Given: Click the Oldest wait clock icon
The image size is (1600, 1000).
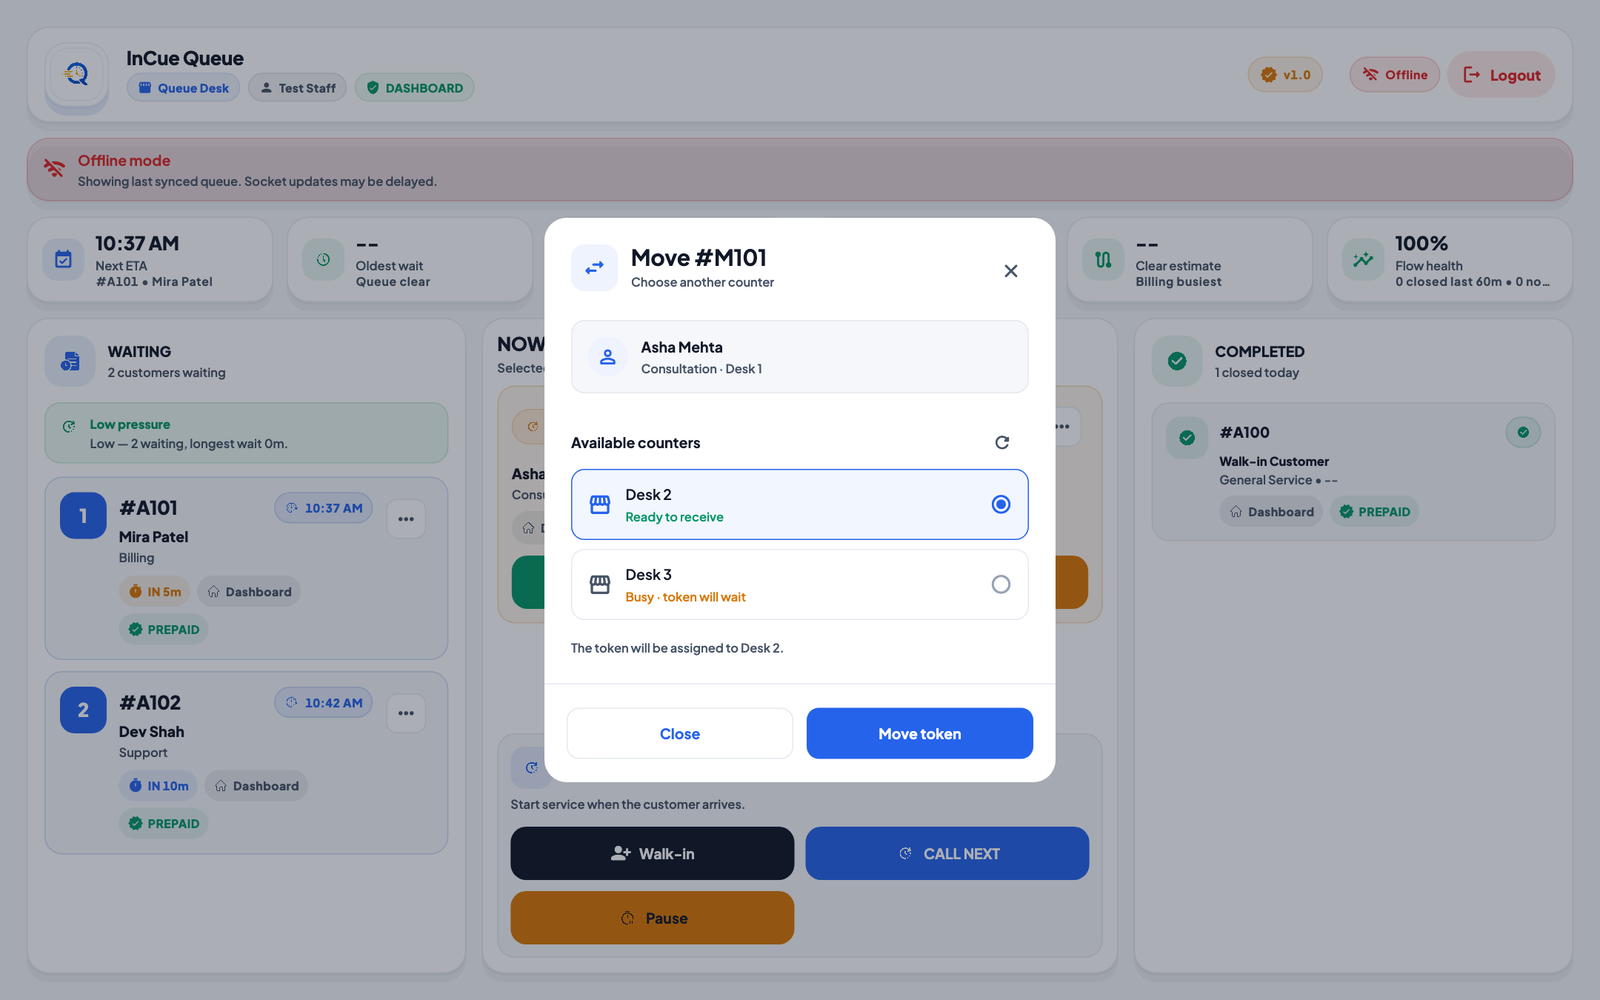Looking at the screenshot, I should [x=323, y=260].
